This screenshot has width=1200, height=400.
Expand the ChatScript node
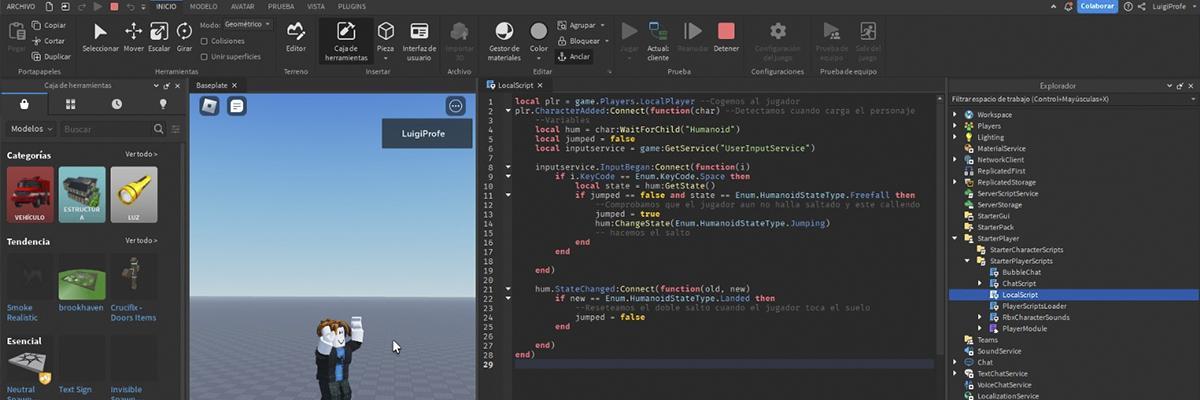pyautogui.click(x=980, y=284)
